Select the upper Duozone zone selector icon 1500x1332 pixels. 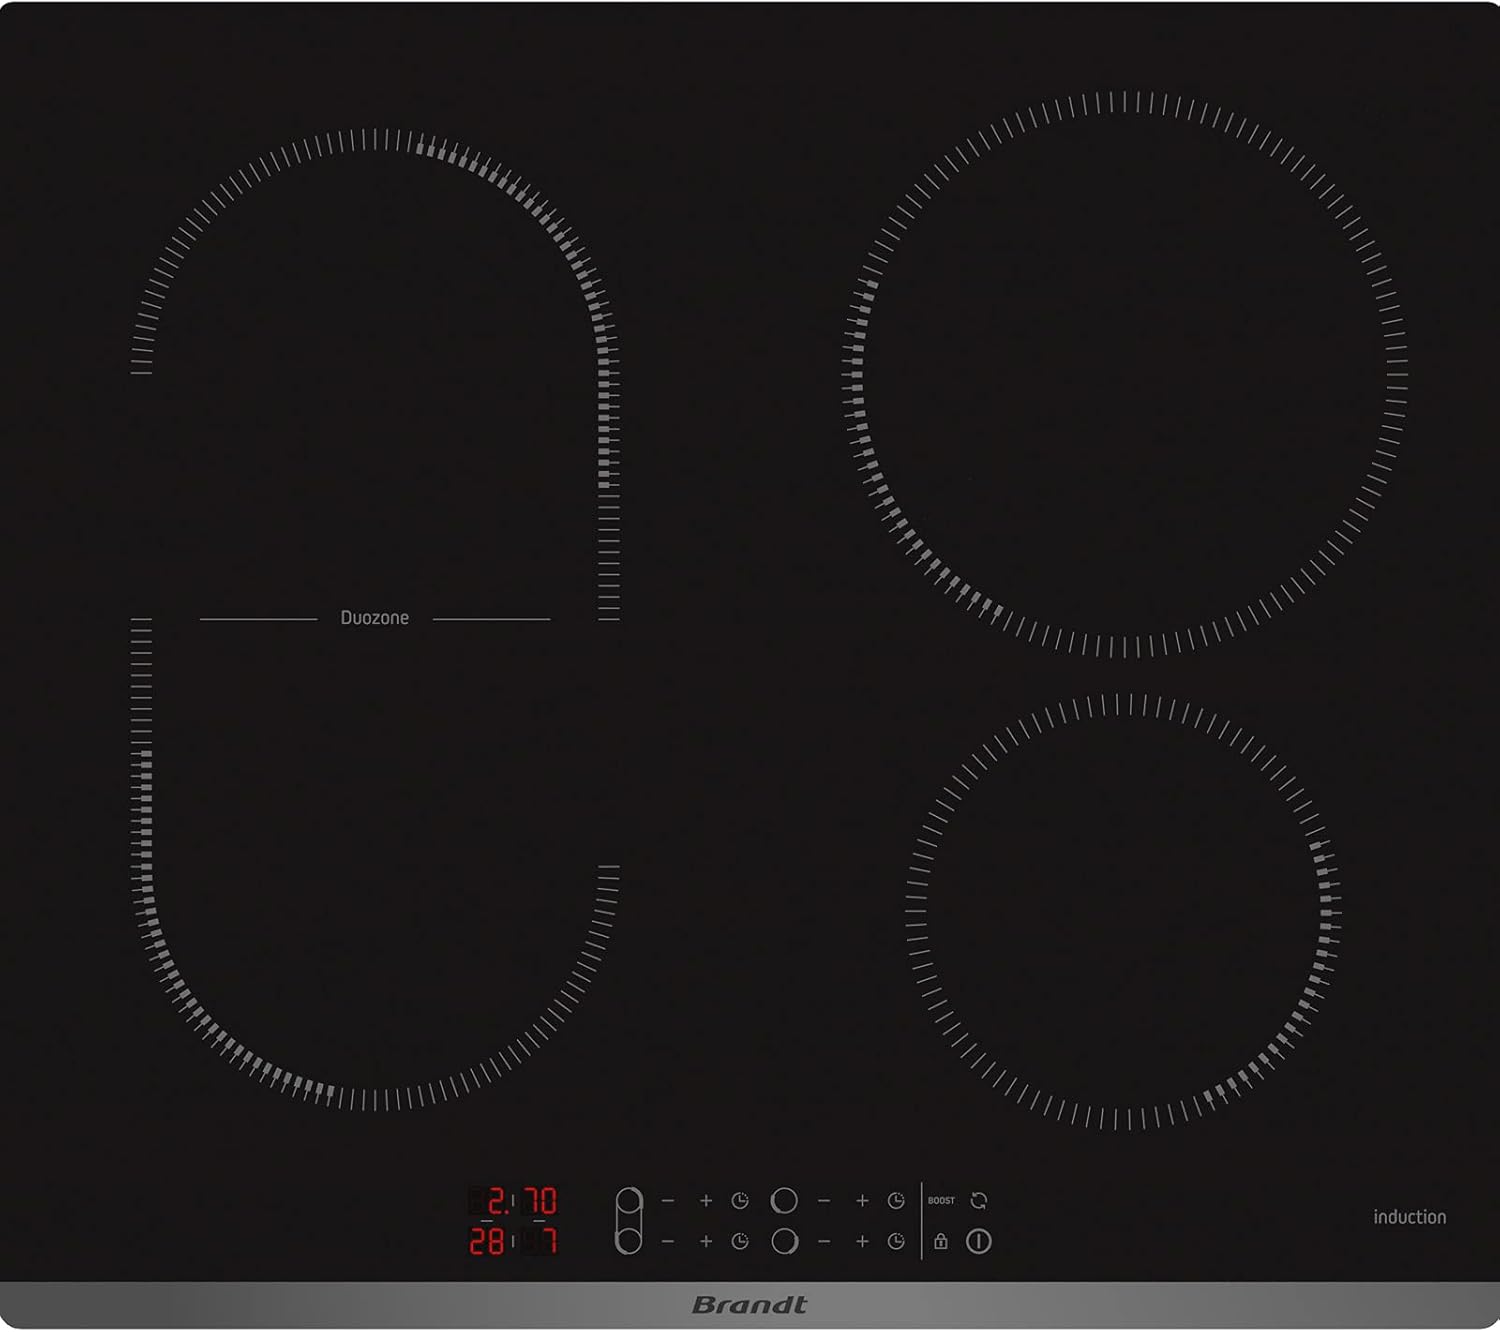click(629, 1200)
